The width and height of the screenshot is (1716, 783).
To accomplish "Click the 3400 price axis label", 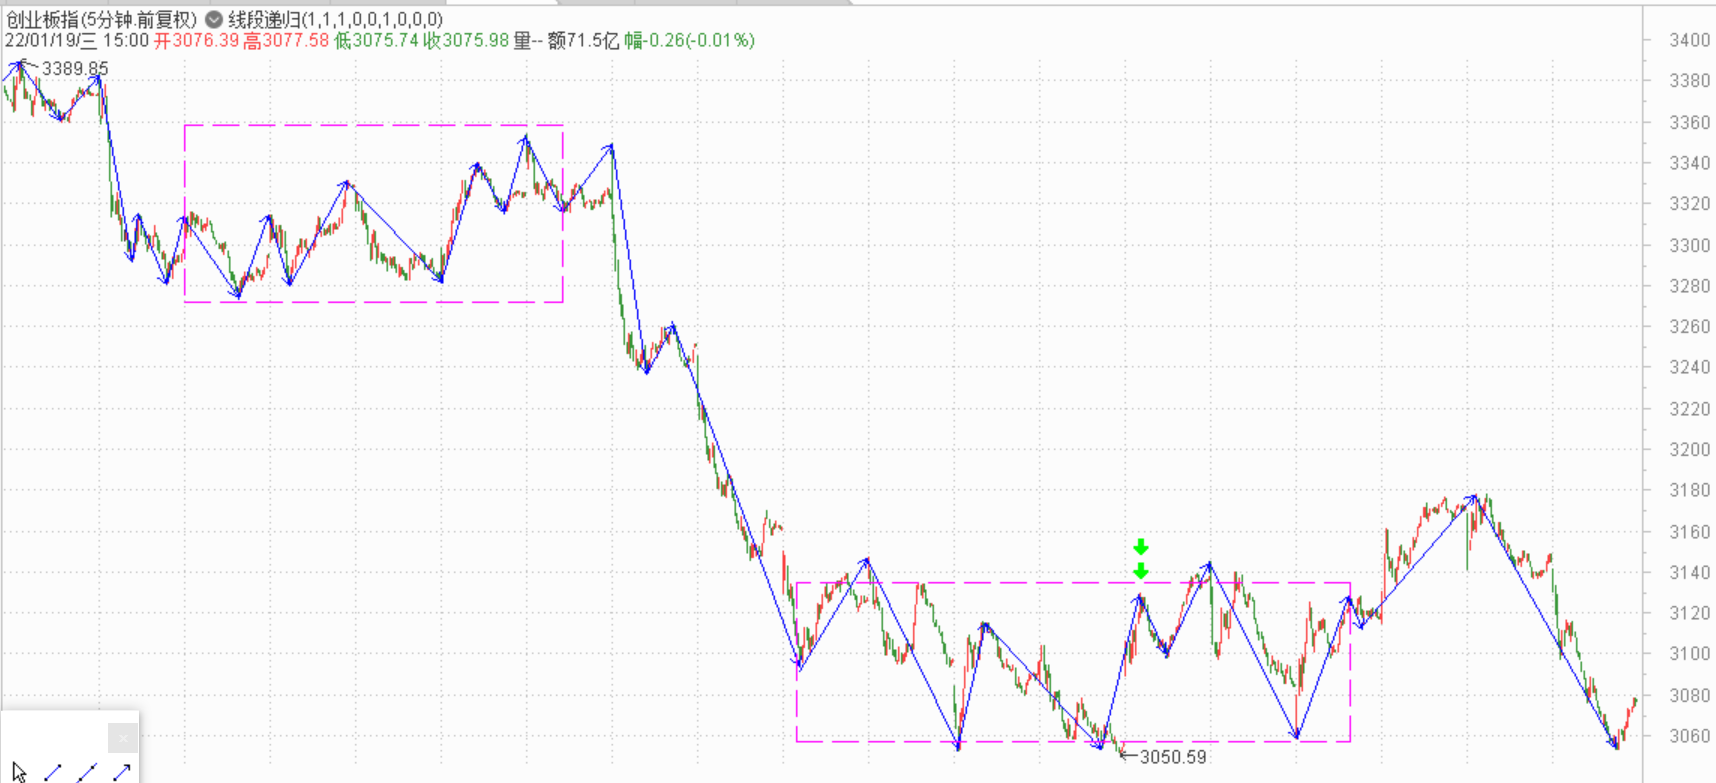I will pyautogui.click(x=1689, y=40).
